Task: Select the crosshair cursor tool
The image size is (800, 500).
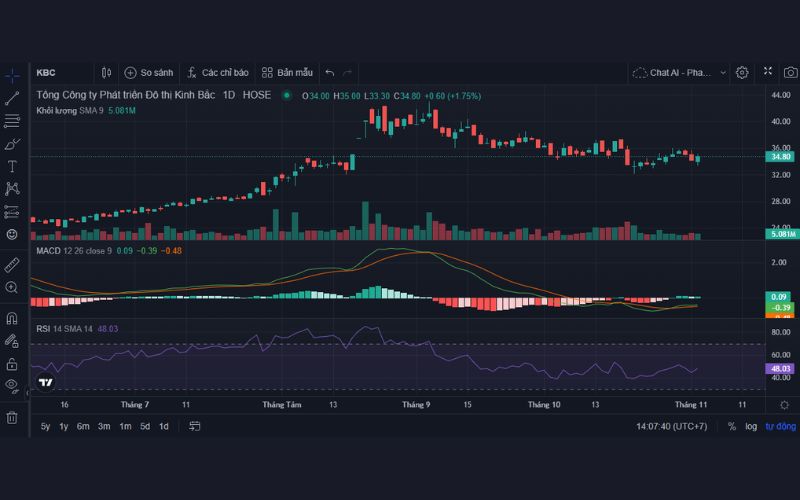Action: (12, 75)
